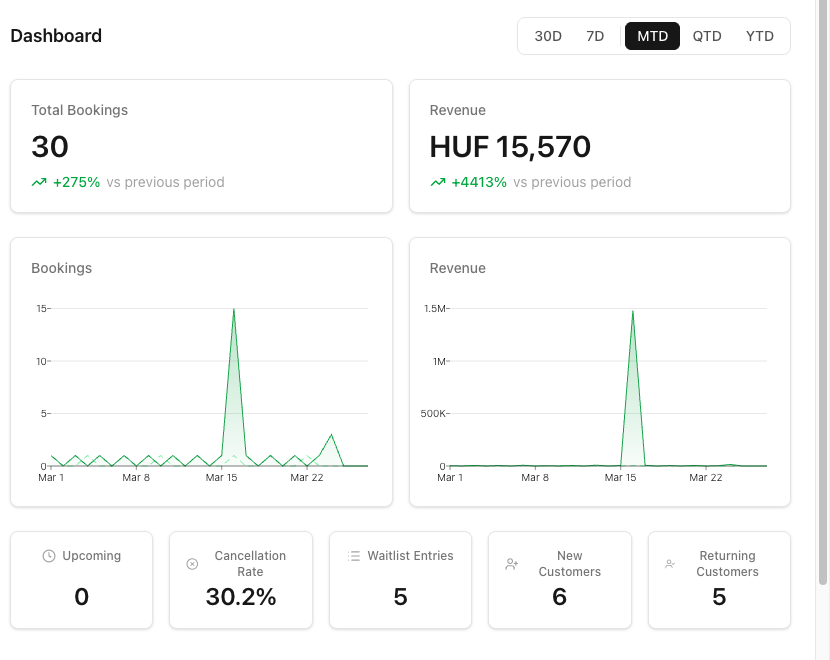Viewport: 830px width, 660px height.
Task: Click the Total Bookings trend-up arrow icon
Action: pyautogui.click(x=39, y=183)
